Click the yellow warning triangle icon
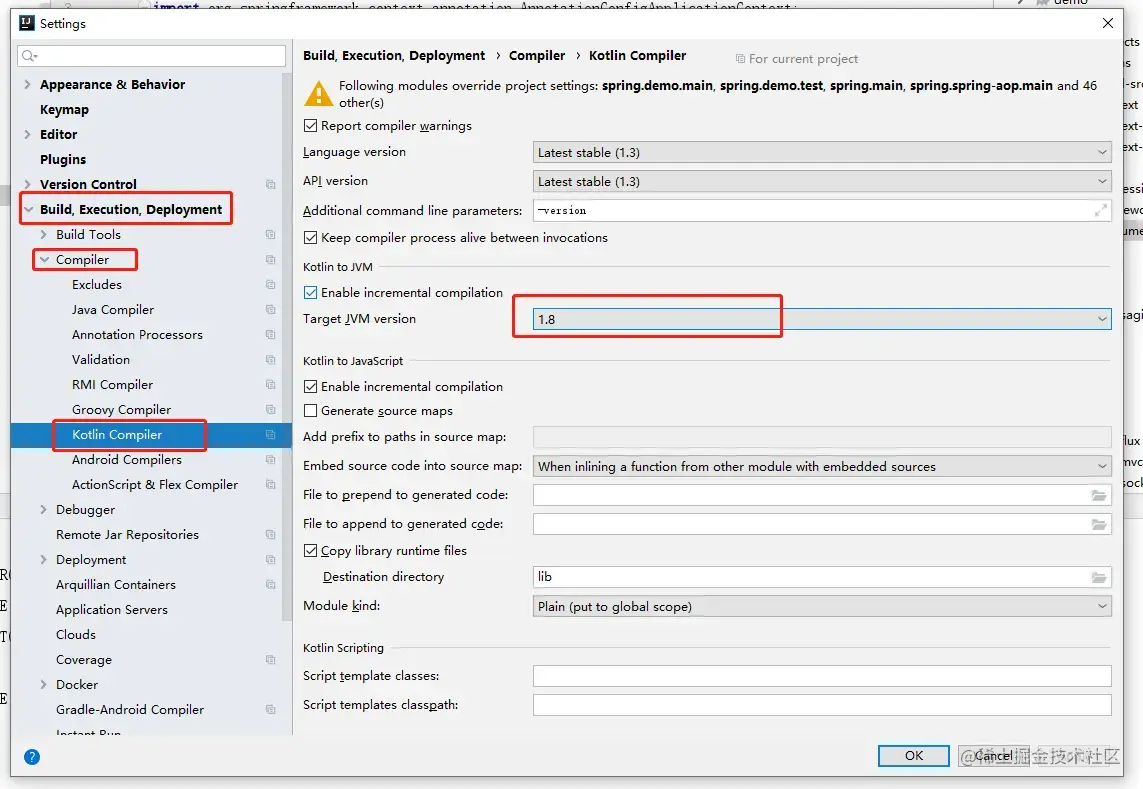This screenshot has height=789, width=1143. point(319,94)
